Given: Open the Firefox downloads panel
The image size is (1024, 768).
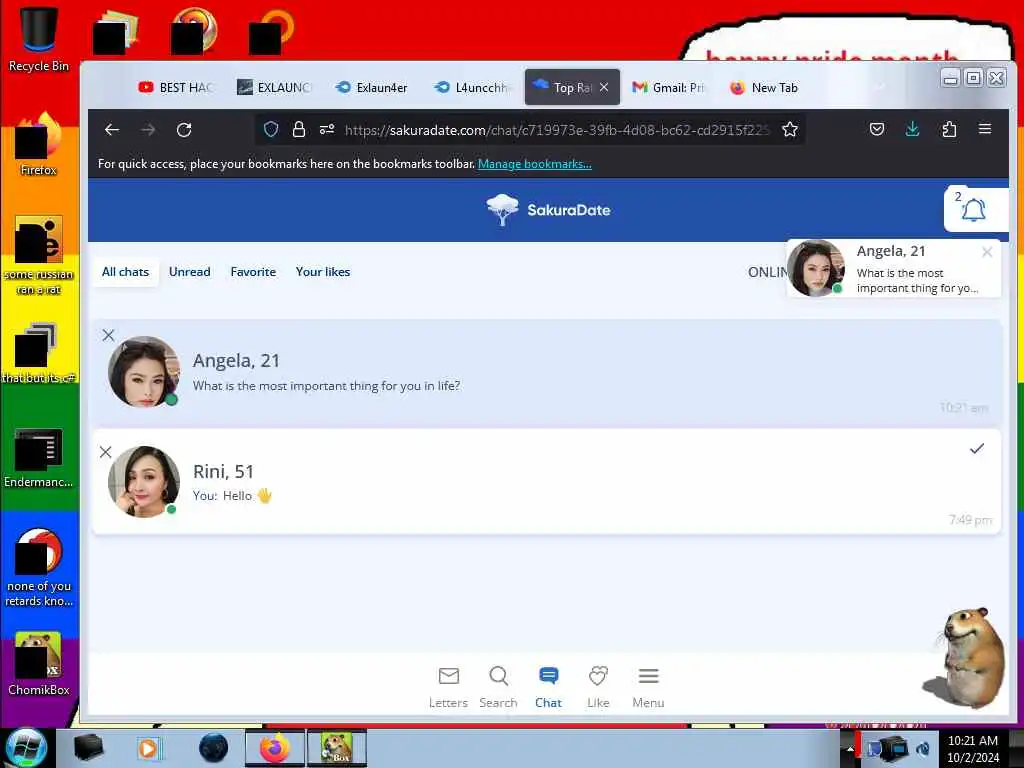Looking at the screenshot, I should [x=912, y=129].
